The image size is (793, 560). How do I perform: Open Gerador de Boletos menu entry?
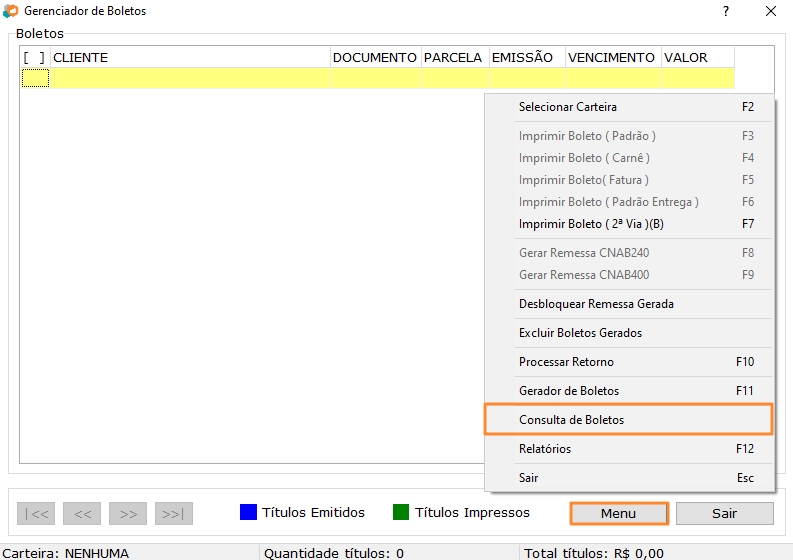pyautogui.click(x=568, y=391)
